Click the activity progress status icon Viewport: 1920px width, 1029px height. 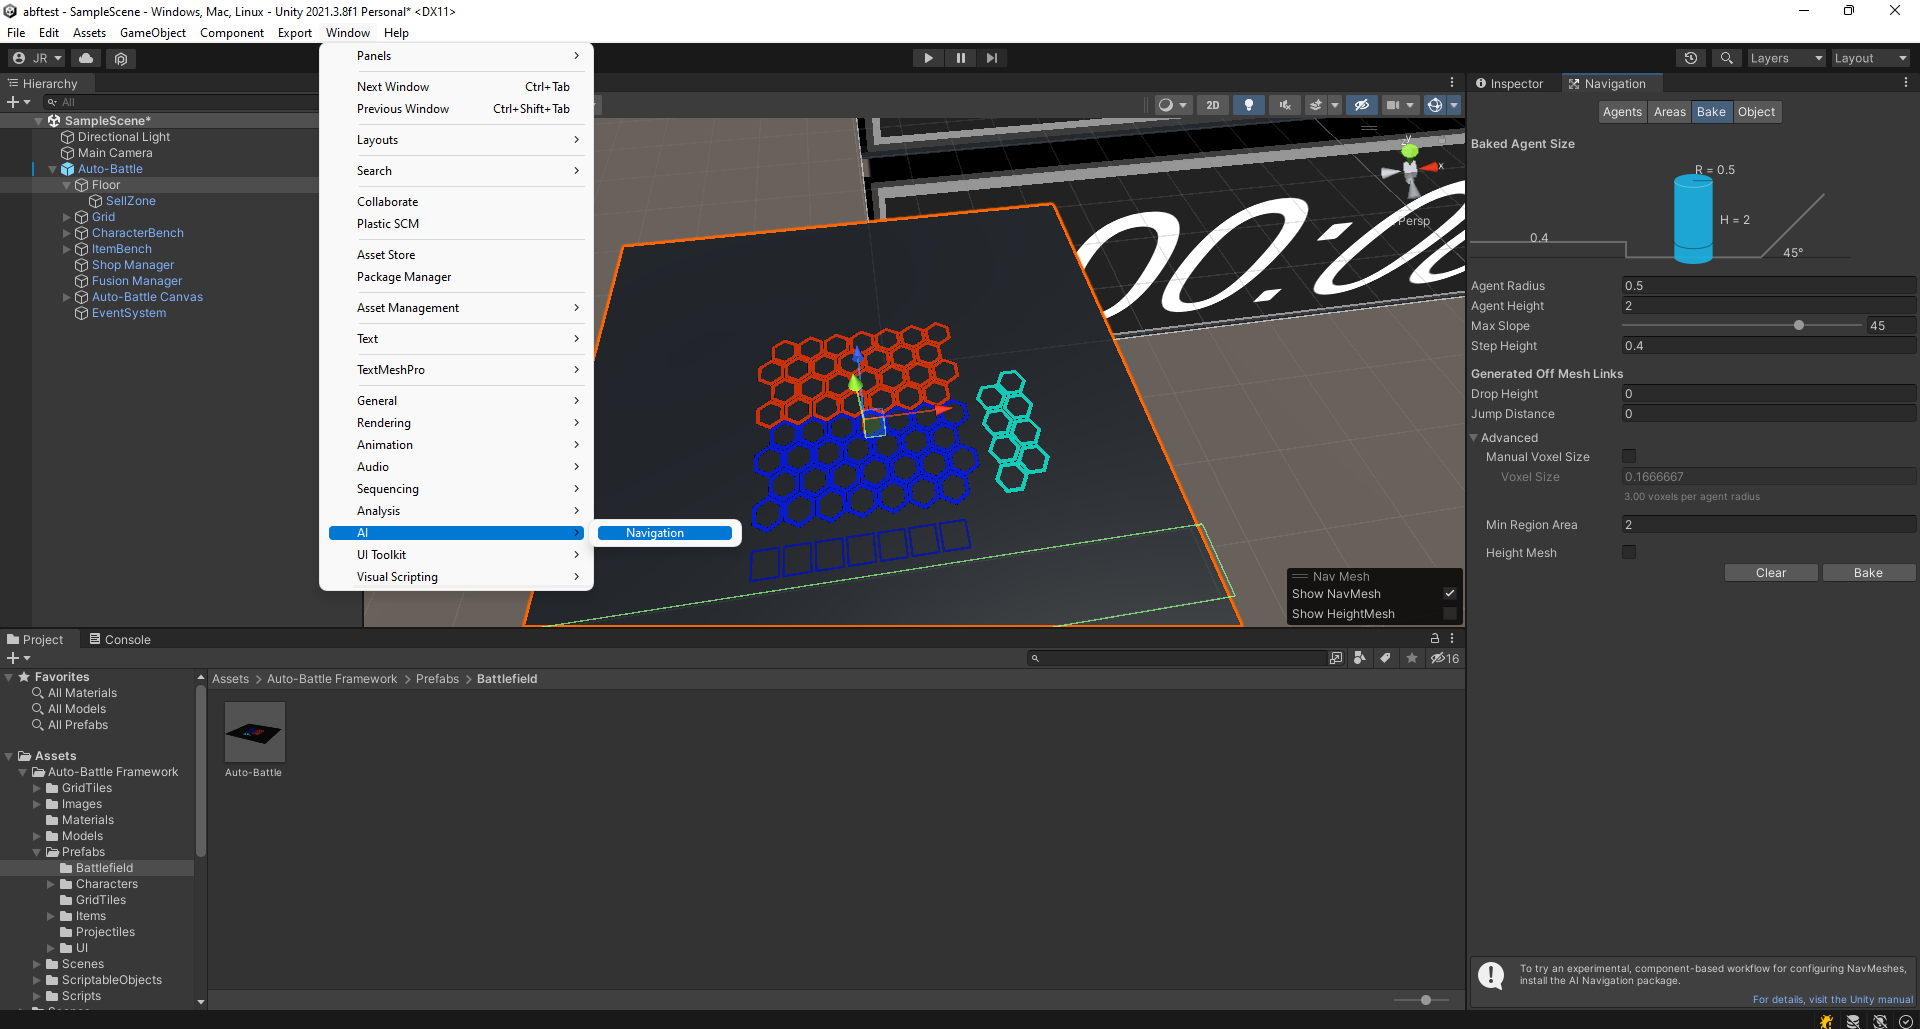pos(1906,1021)
